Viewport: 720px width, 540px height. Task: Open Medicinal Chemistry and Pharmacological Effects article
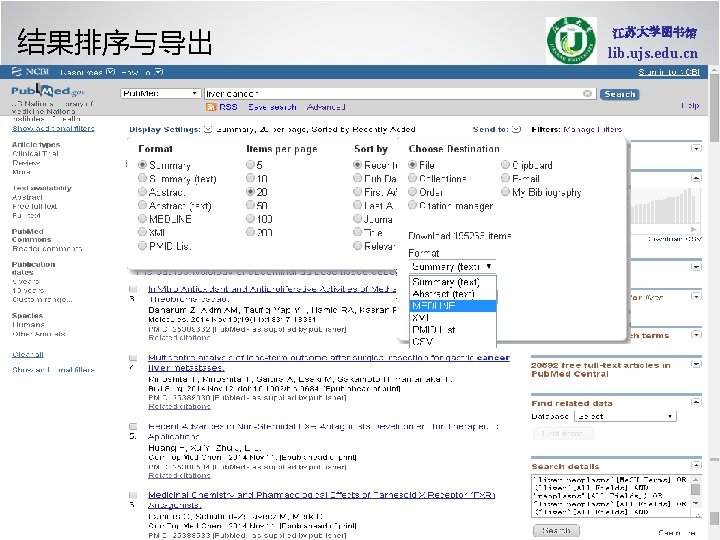(x=321, y=500)
